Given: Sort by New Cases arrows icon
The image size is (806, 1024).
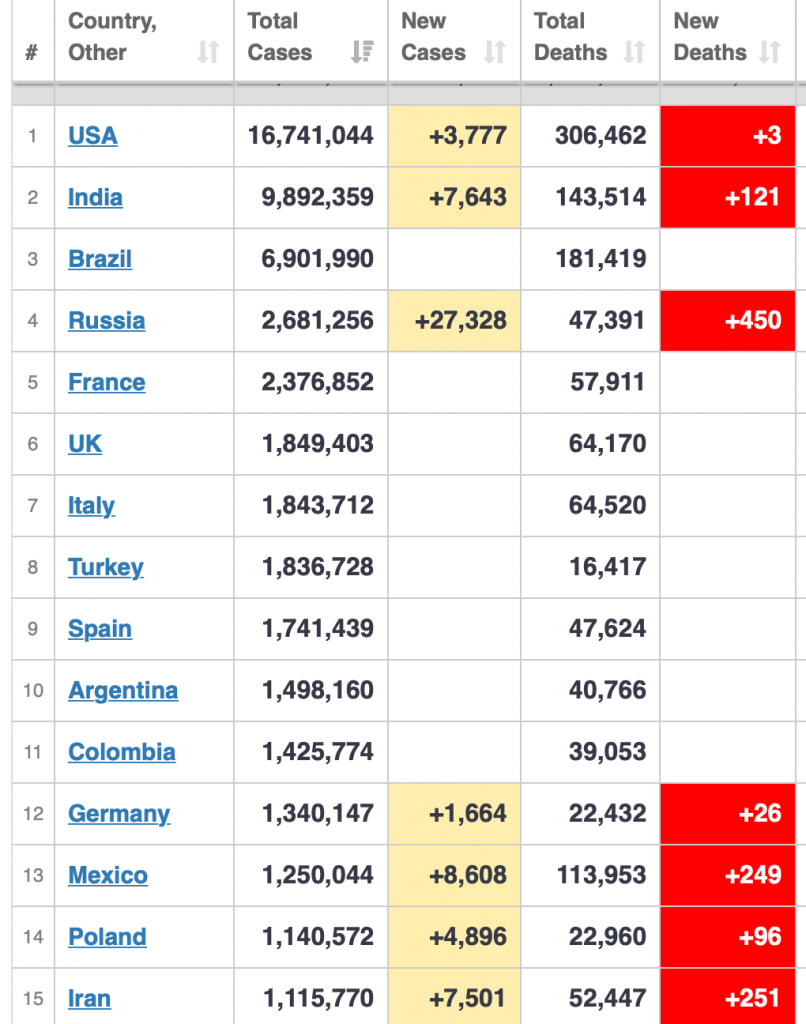Looking at the screenshot, I should click(494, 52).
